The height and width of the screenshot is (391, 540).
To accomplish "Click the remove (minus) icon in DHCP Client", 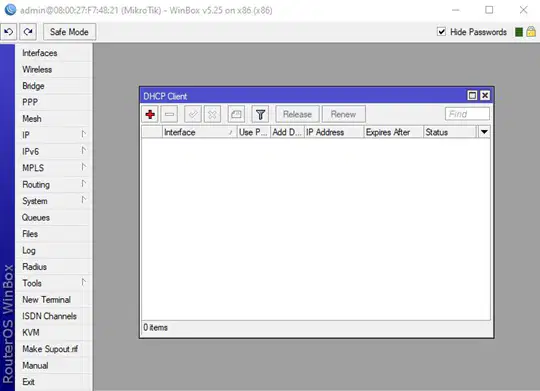I will (x=169, y=114).
